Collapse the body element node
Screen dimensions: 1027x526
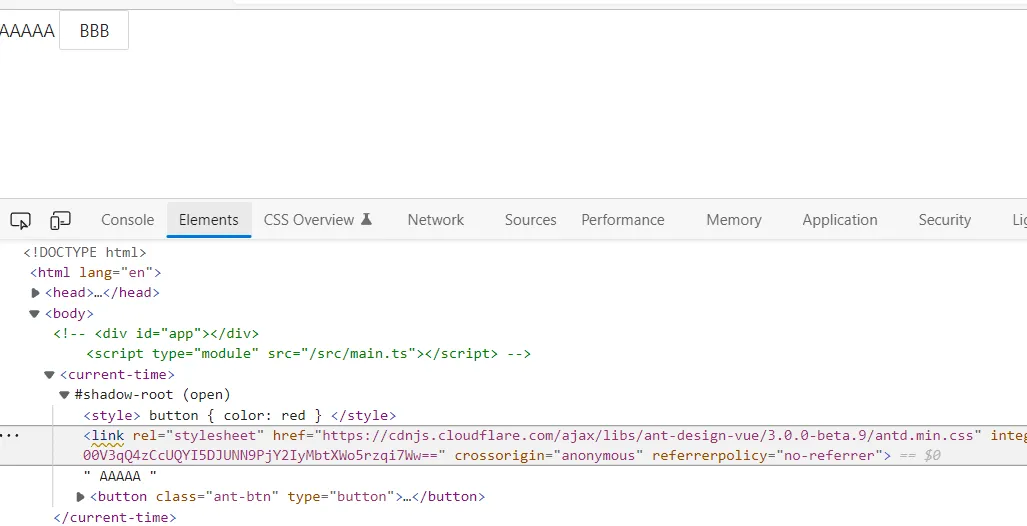tap(35, 314)
